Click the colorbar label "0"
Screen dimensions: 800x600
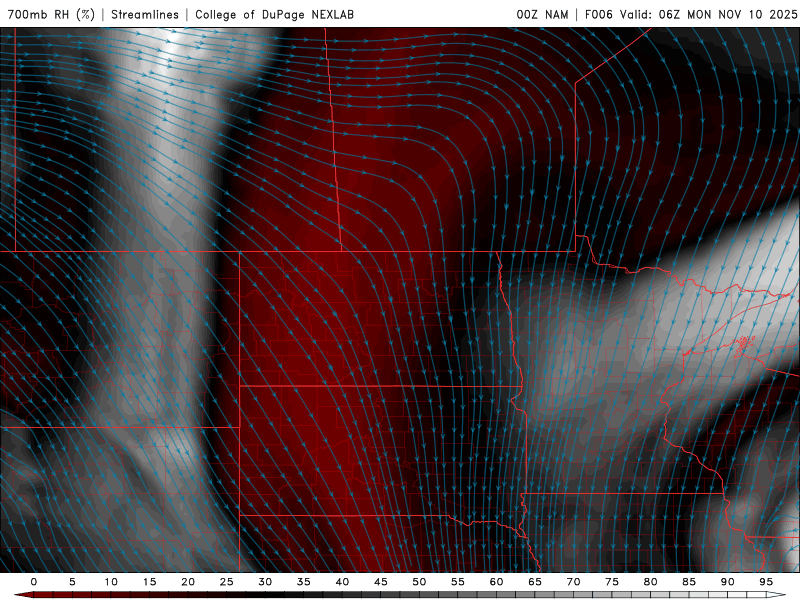pyautogui.click(x=34, y=582)
